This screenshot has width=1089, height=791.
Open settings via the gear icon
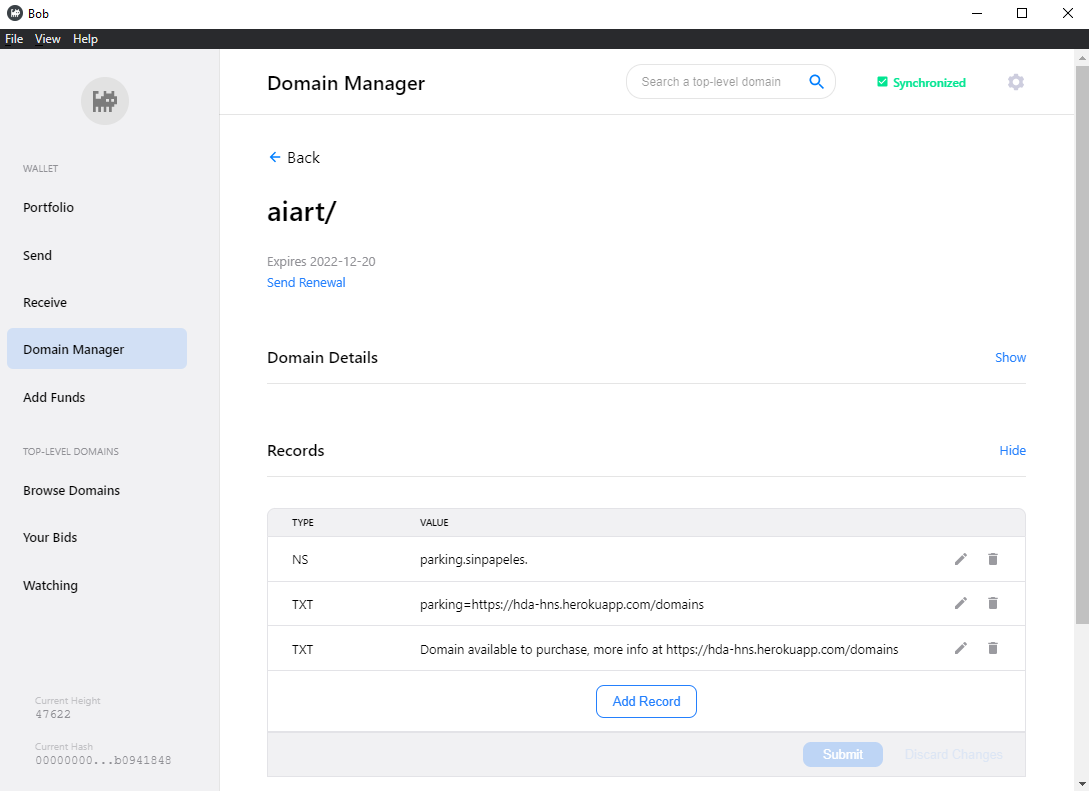pos(1016,82)
